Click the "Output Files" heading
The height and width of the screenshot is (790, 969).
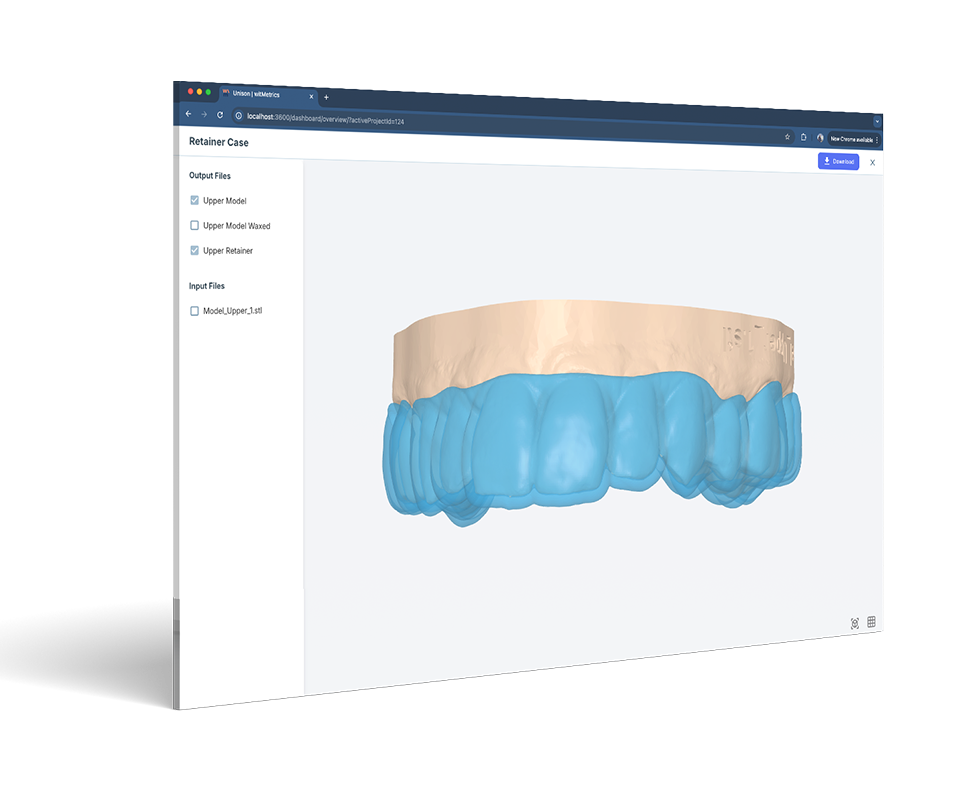tap(209, 176)
